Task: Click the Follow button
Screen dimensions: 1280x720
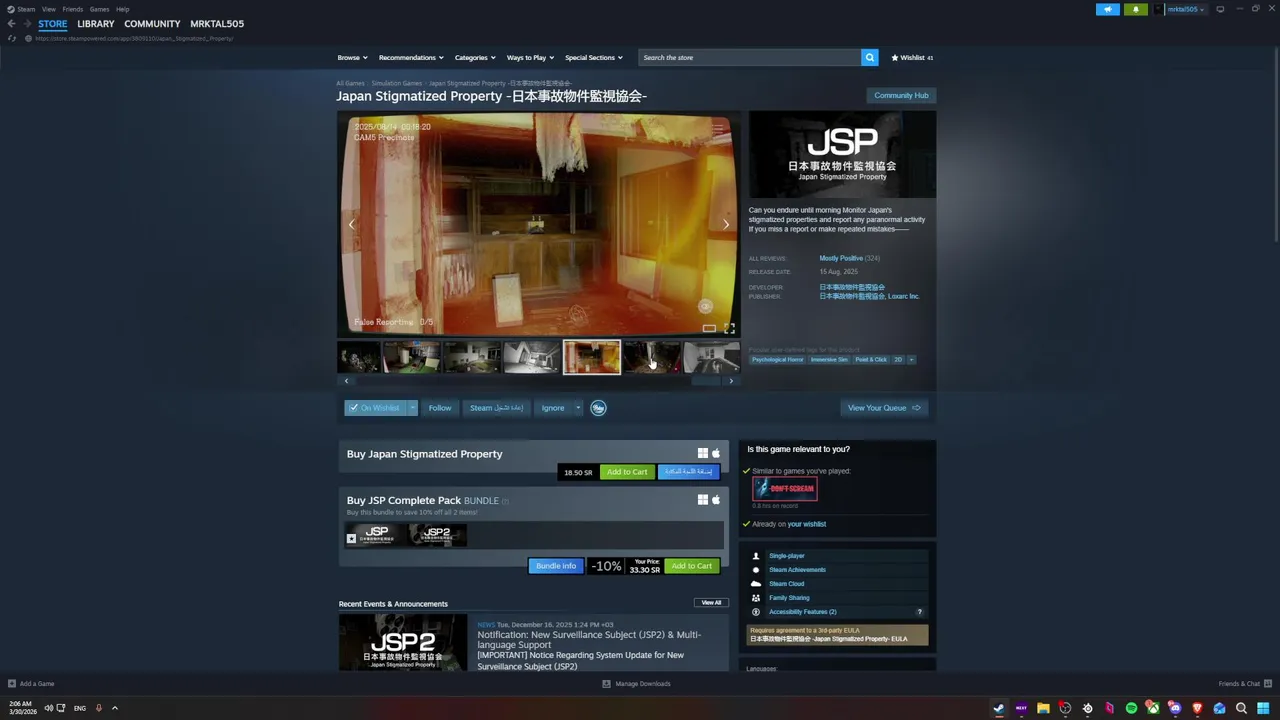Action: tap(440, 408)
